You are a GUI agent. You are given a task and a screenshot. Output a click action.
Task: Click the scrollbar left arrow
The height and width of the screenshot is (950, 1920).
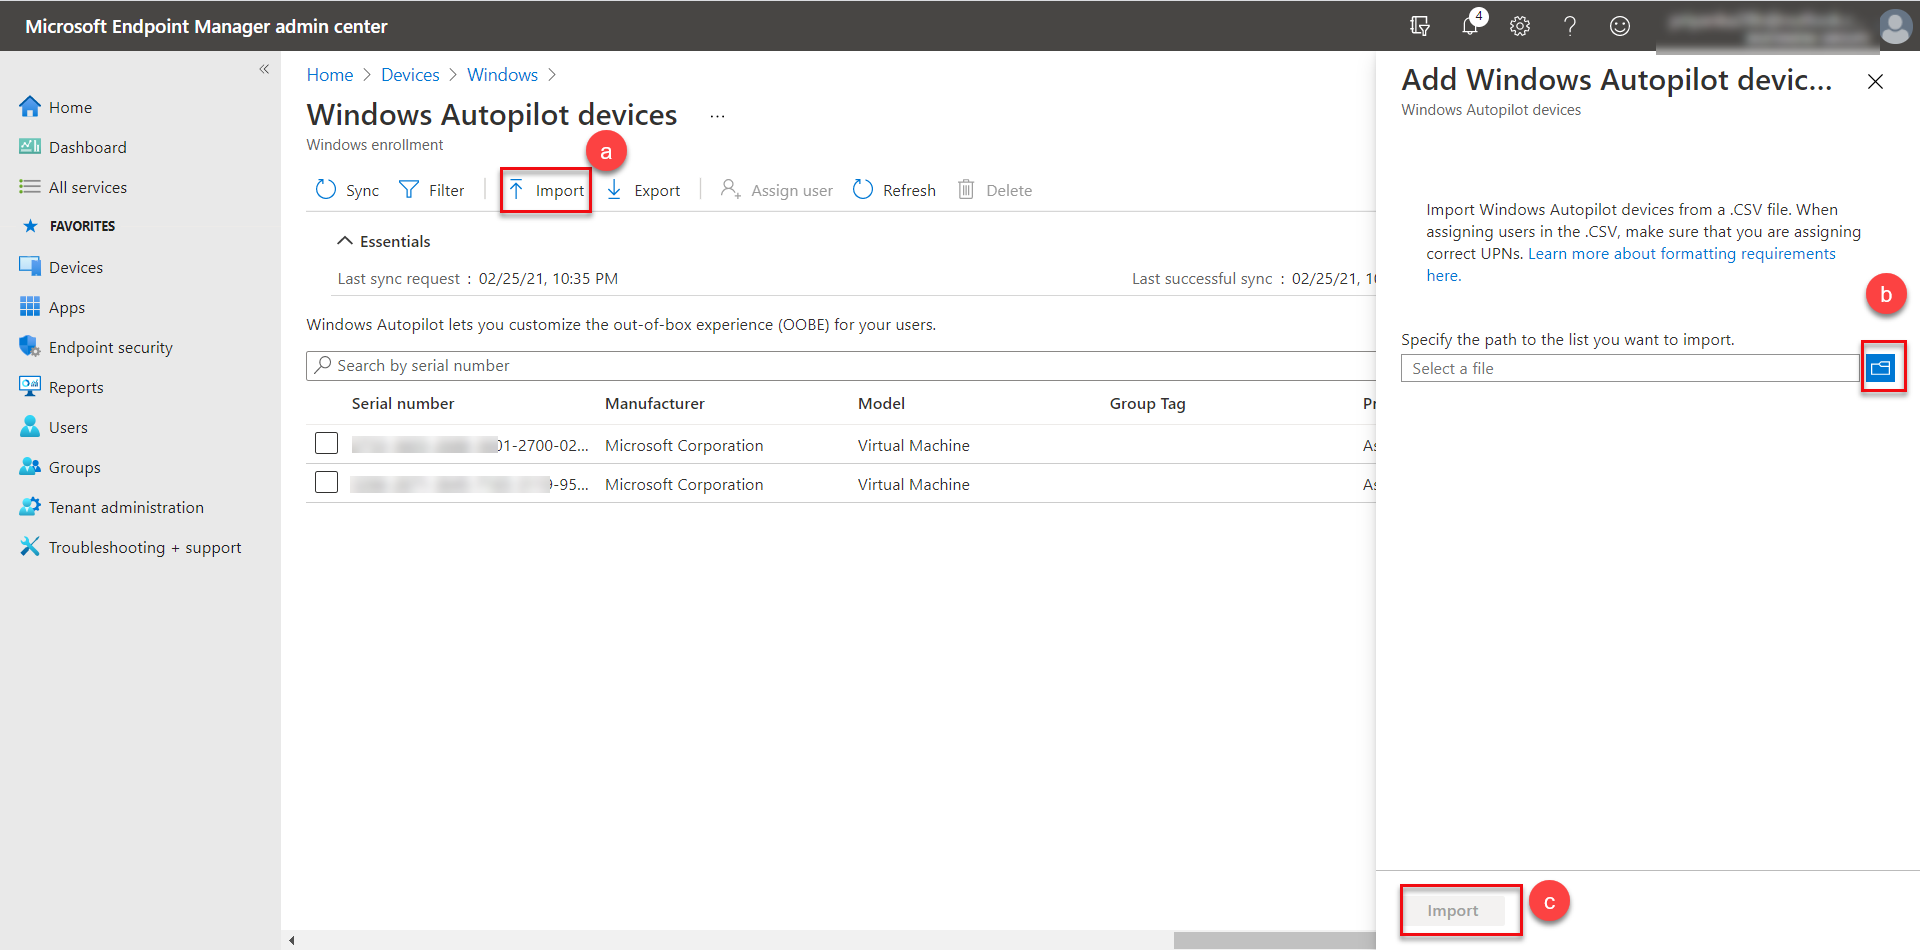coord(291,940)
